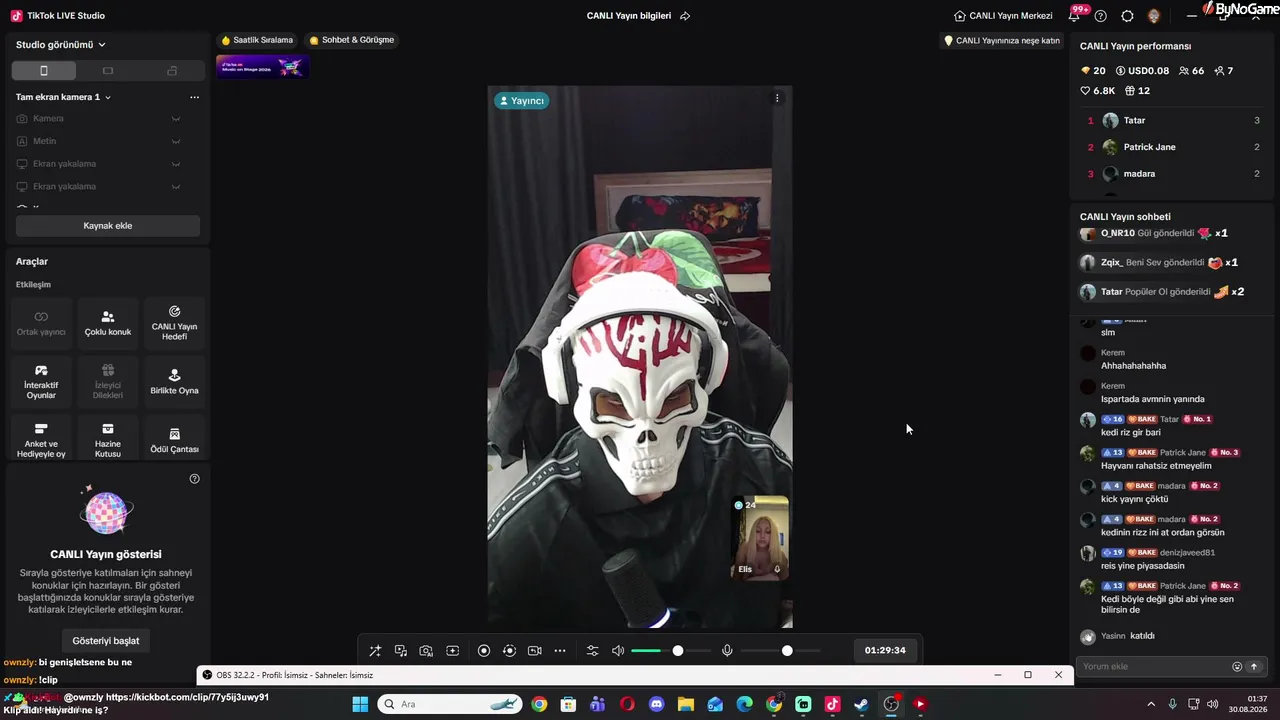Open the emoji picker in the comment box

tap(1237, 667)
